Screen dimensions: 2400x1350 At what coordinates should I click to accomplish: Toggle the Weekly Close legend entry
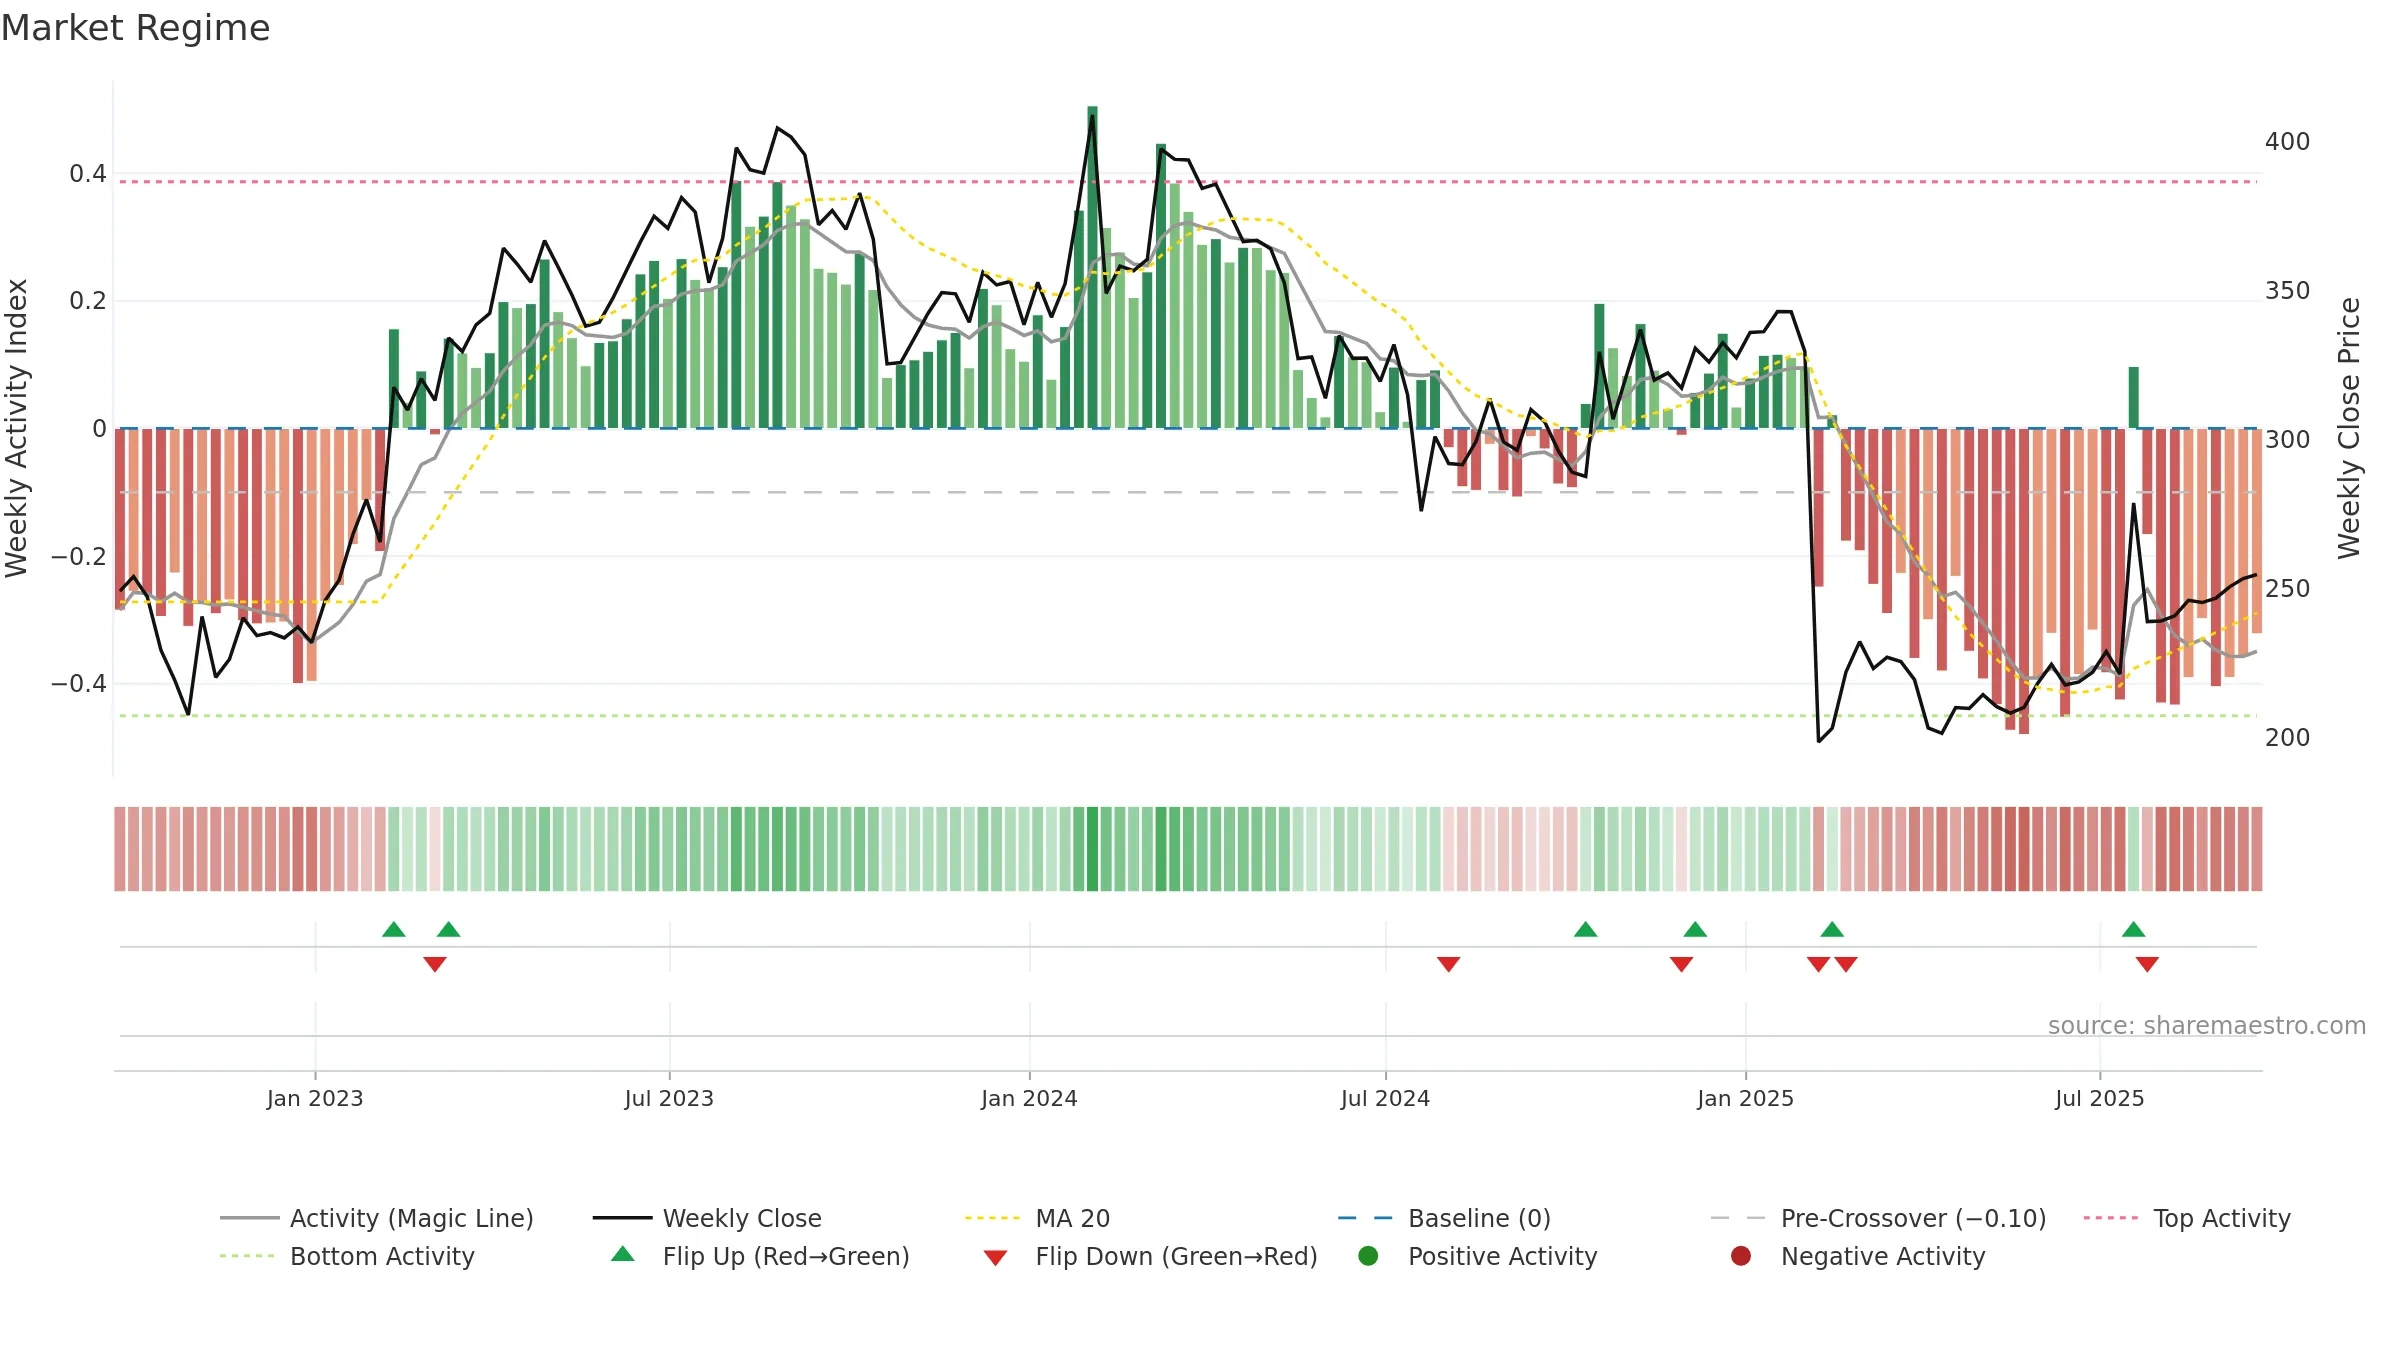click(x=708, y=1218)
